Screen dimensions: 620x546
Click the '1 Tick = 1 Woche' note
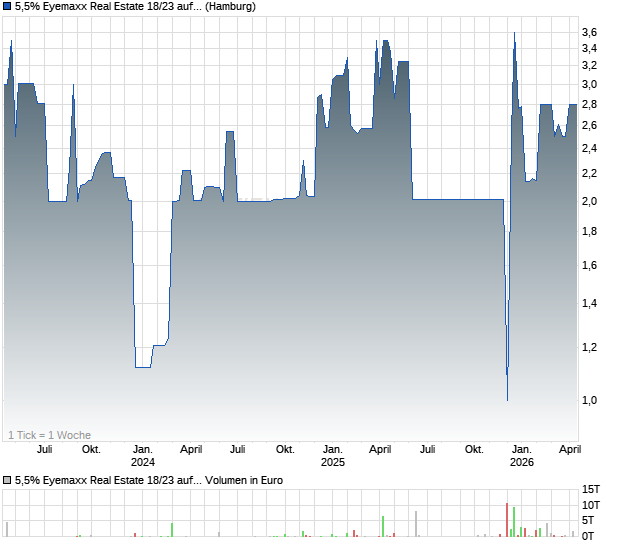tap(49, 435)
